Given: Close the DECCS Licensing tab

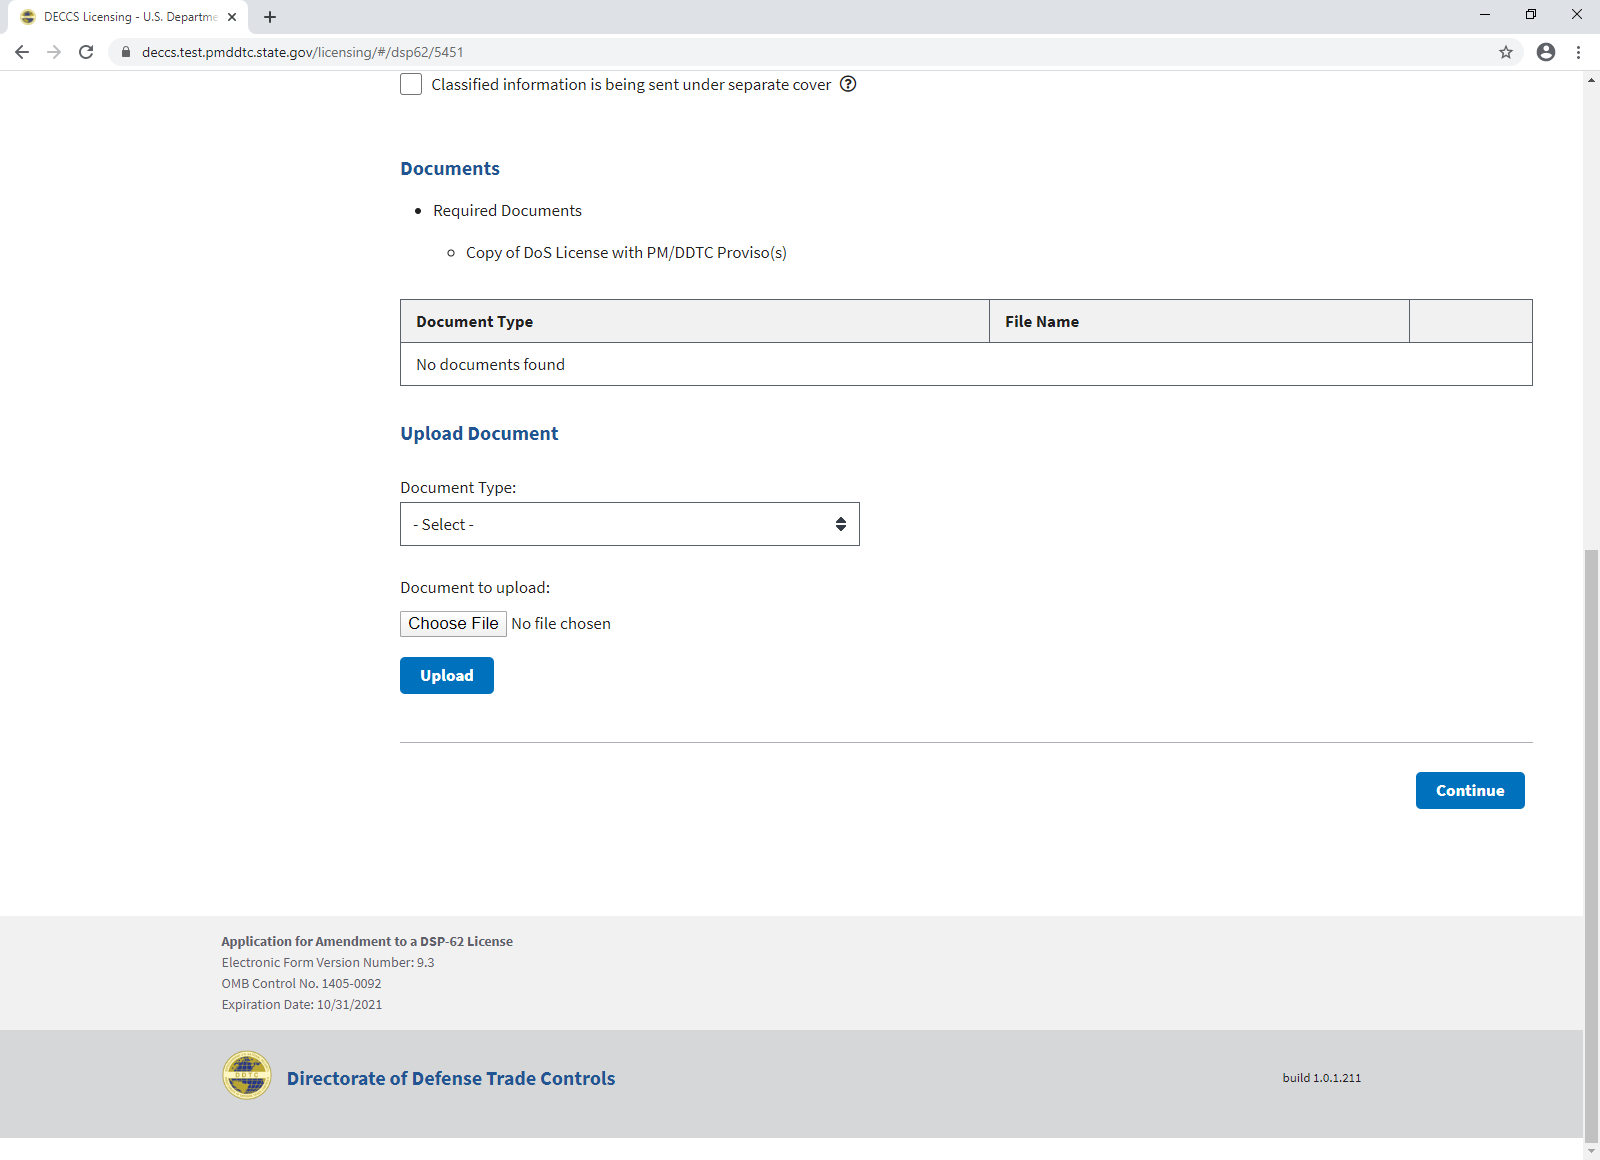Looking at the screenshot, I should pos(232,17).
